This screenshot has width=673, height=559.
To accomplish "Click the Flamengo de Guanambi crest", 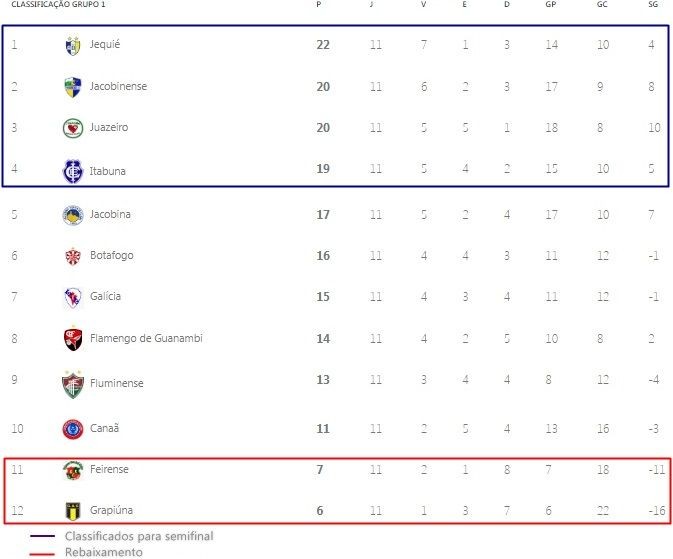I will coord(73,339).
